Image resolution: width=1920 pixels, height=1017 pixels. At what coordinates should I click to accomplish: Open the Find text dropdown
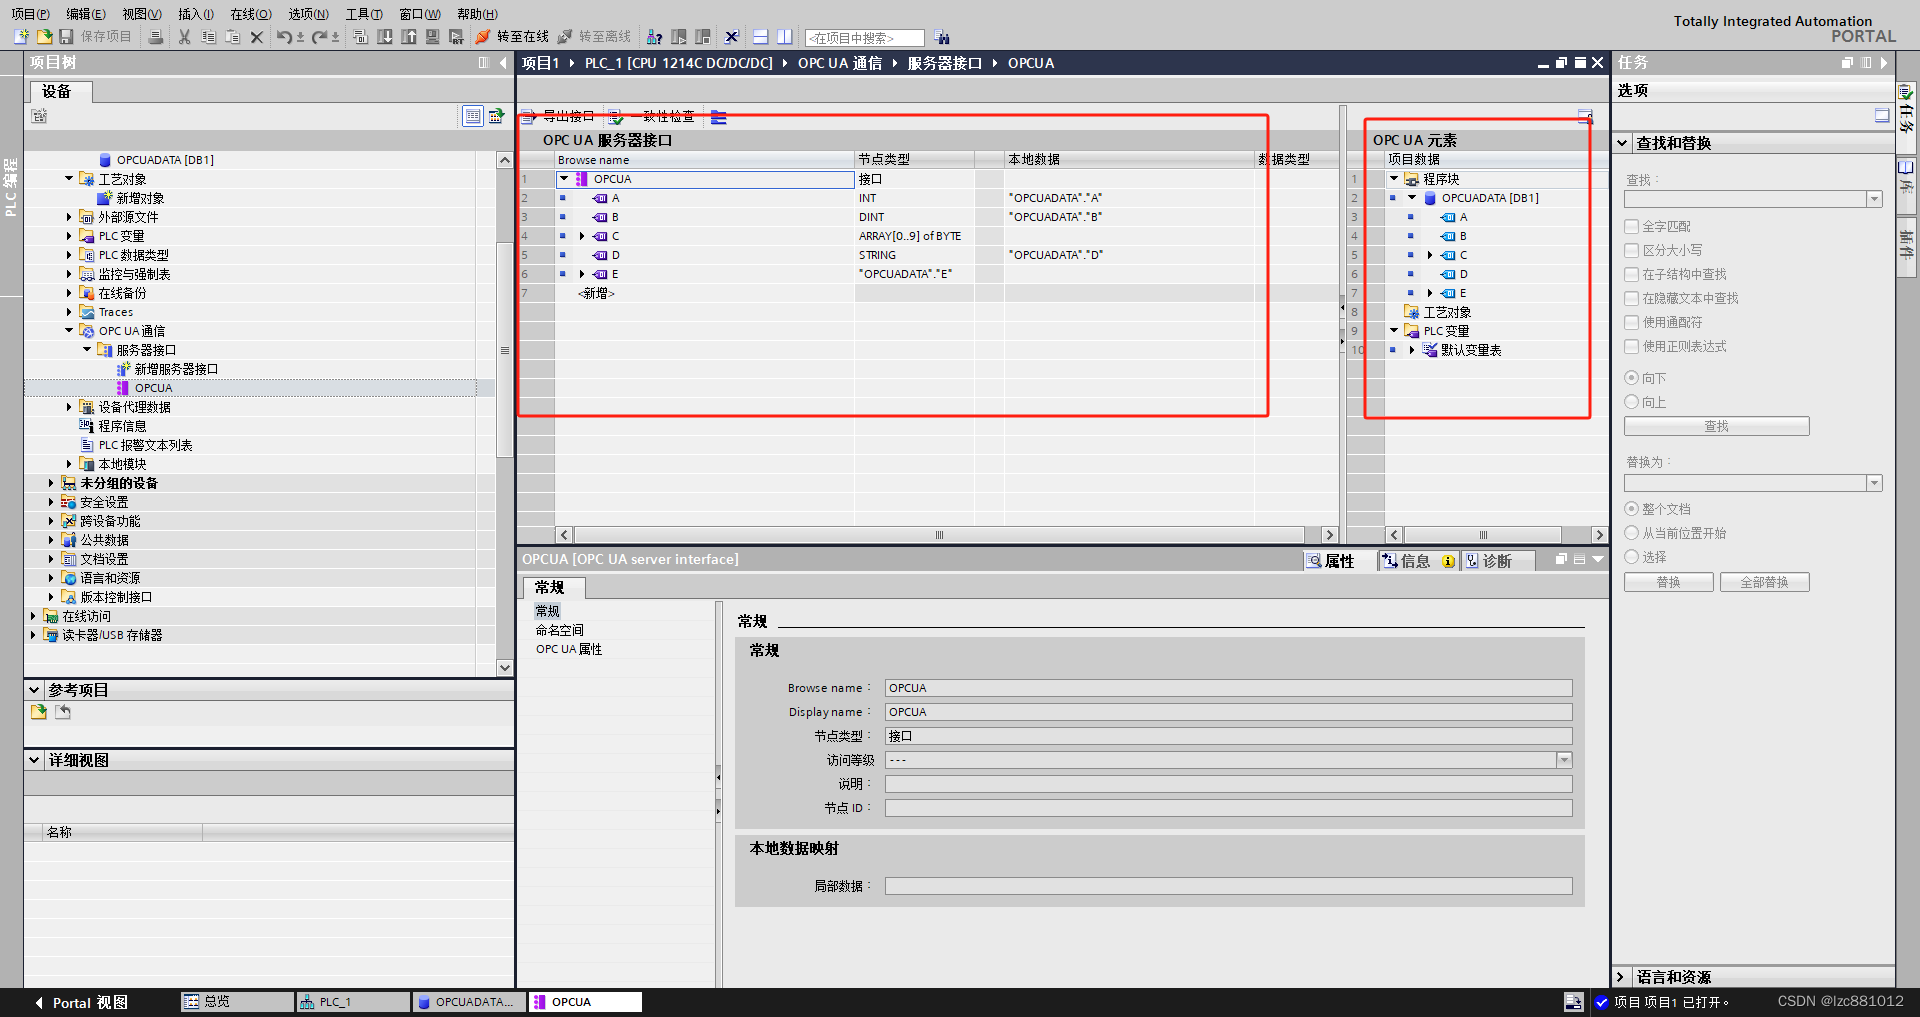pos(1875,200)
